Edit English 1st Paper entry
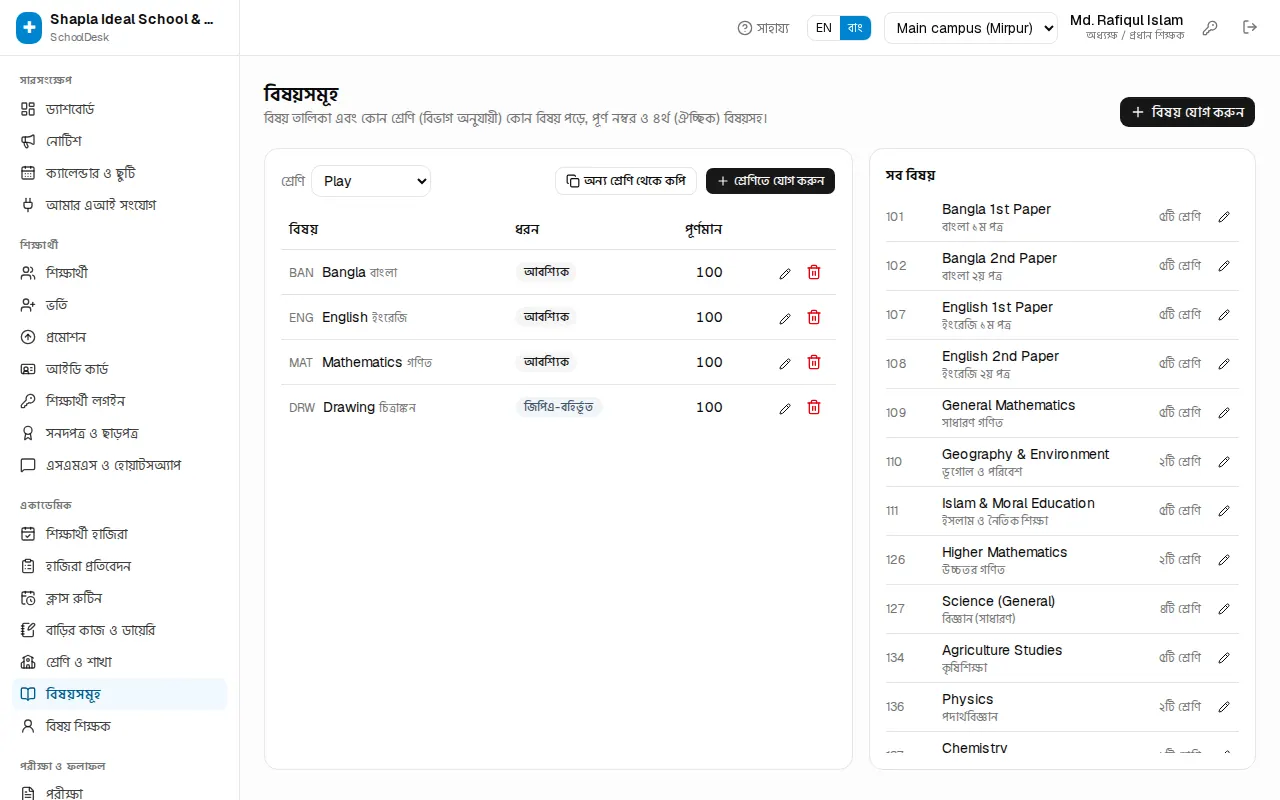Image resolution: width=1280 pixels, height=800 pixels. click(1224, 315)
